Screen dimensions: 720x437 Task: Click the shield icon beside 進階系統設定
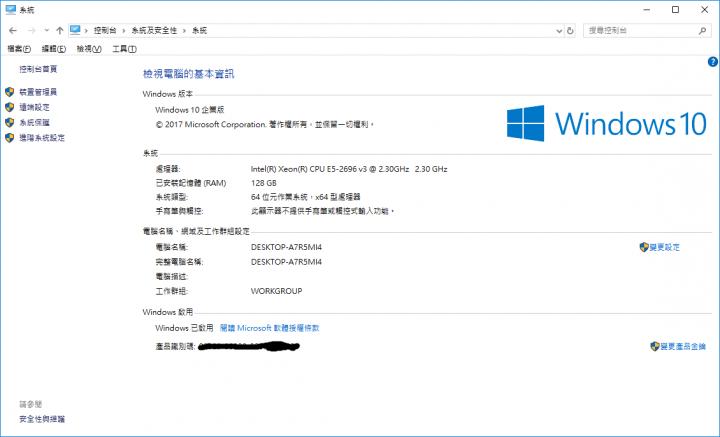(10, 138)
